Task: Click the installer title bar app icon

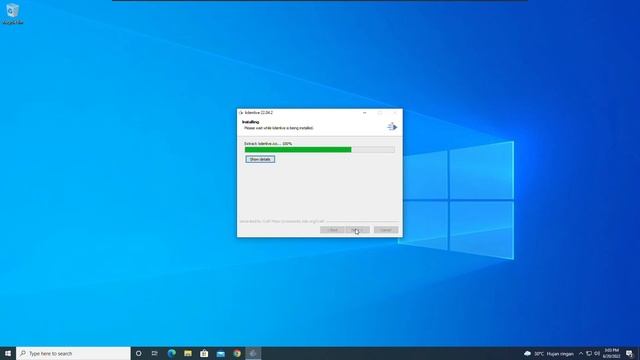Action: tap(241, 113)
